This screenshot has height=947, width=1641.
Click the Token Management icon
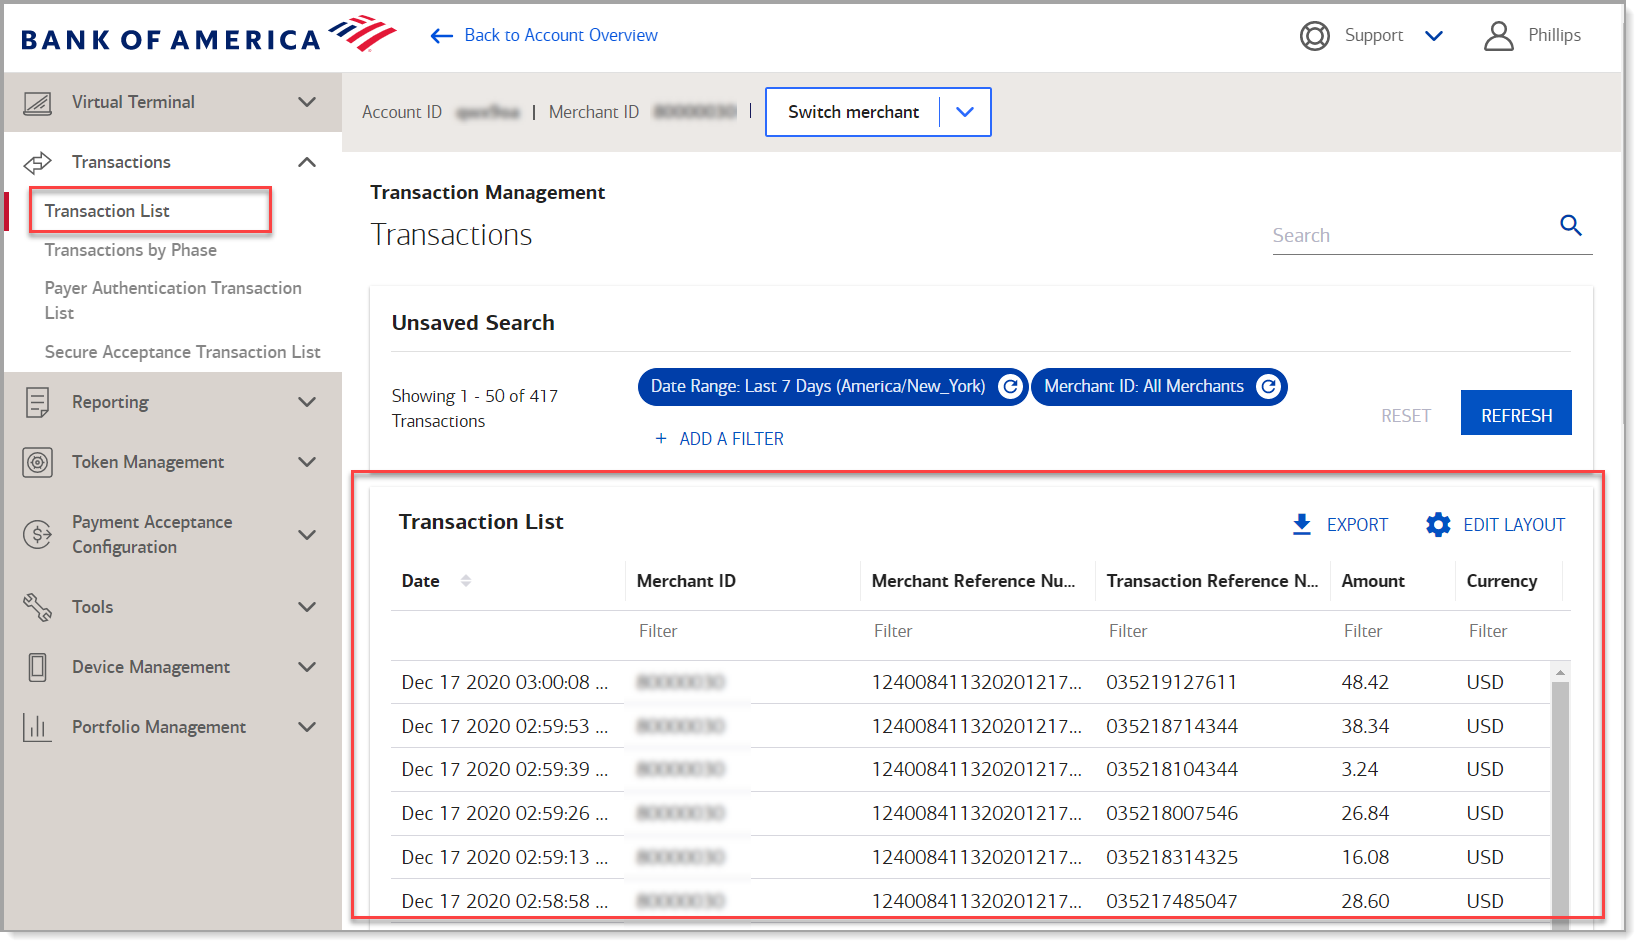tap(37, 462)
